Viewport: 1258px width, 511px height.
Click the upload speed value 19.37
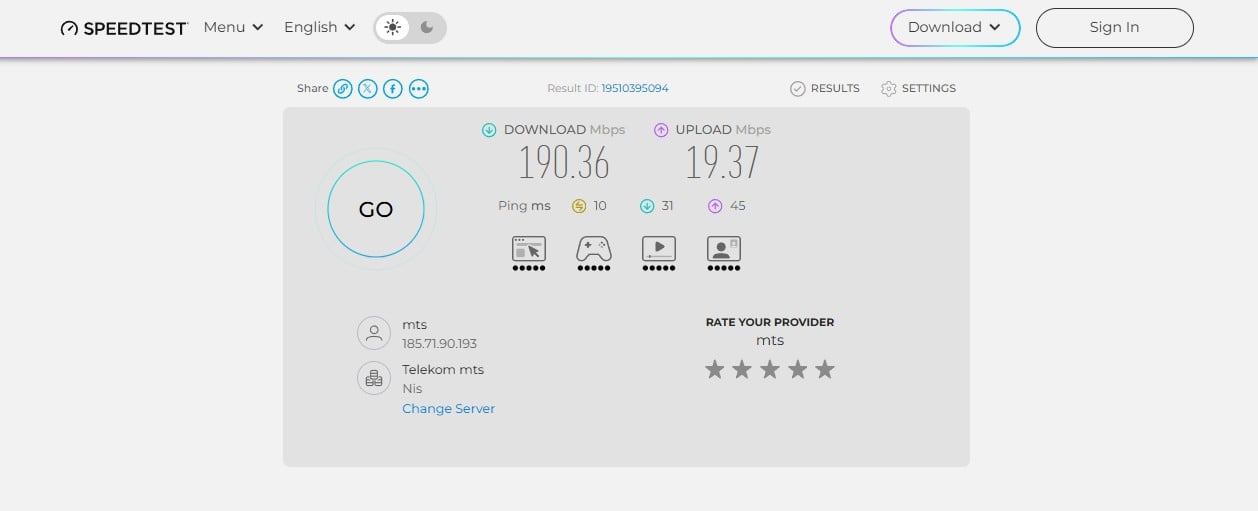point(722,163)
